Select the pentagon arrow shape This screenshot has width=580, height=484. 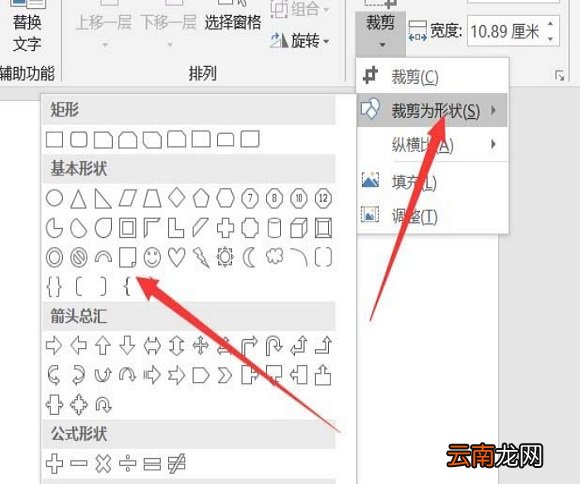coord(201,376)
